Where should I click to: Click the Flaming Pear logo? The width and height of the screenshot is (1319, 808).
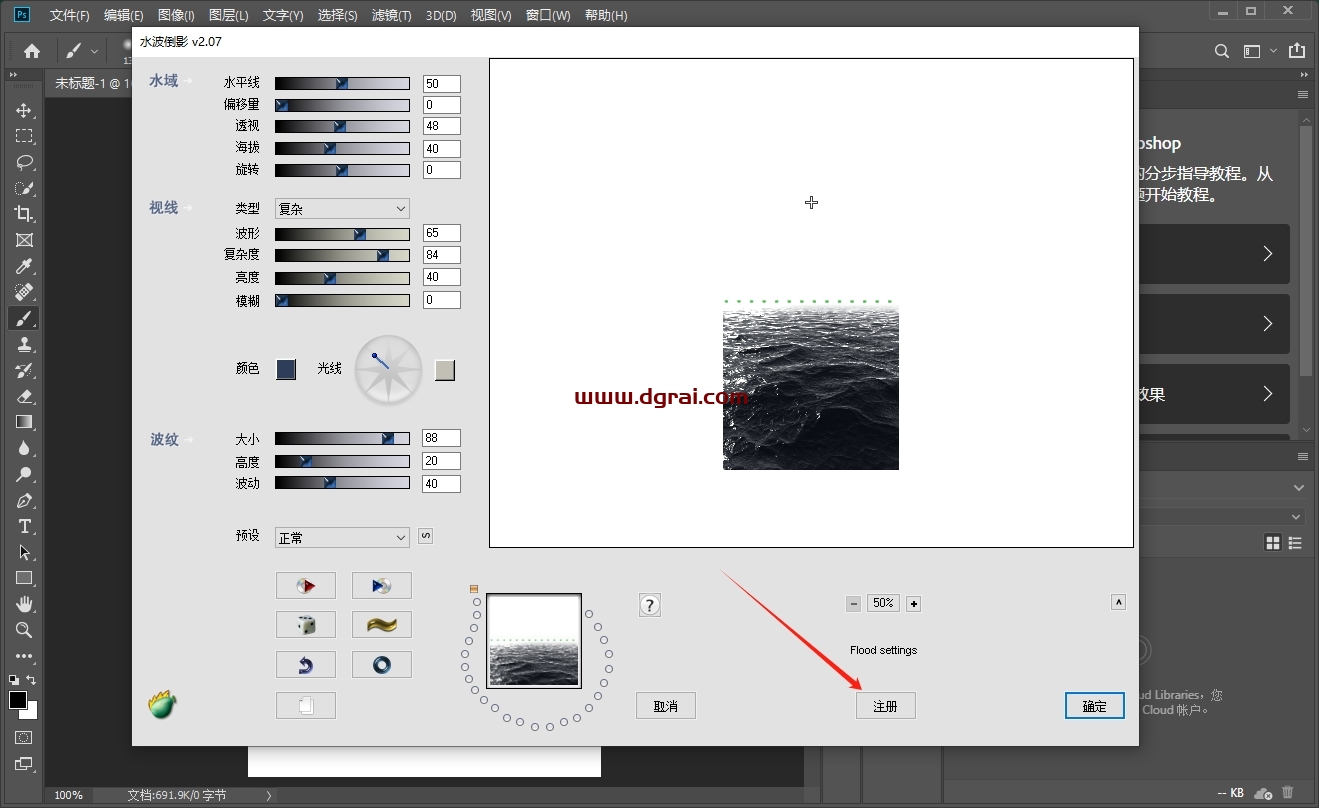(162, 706)
